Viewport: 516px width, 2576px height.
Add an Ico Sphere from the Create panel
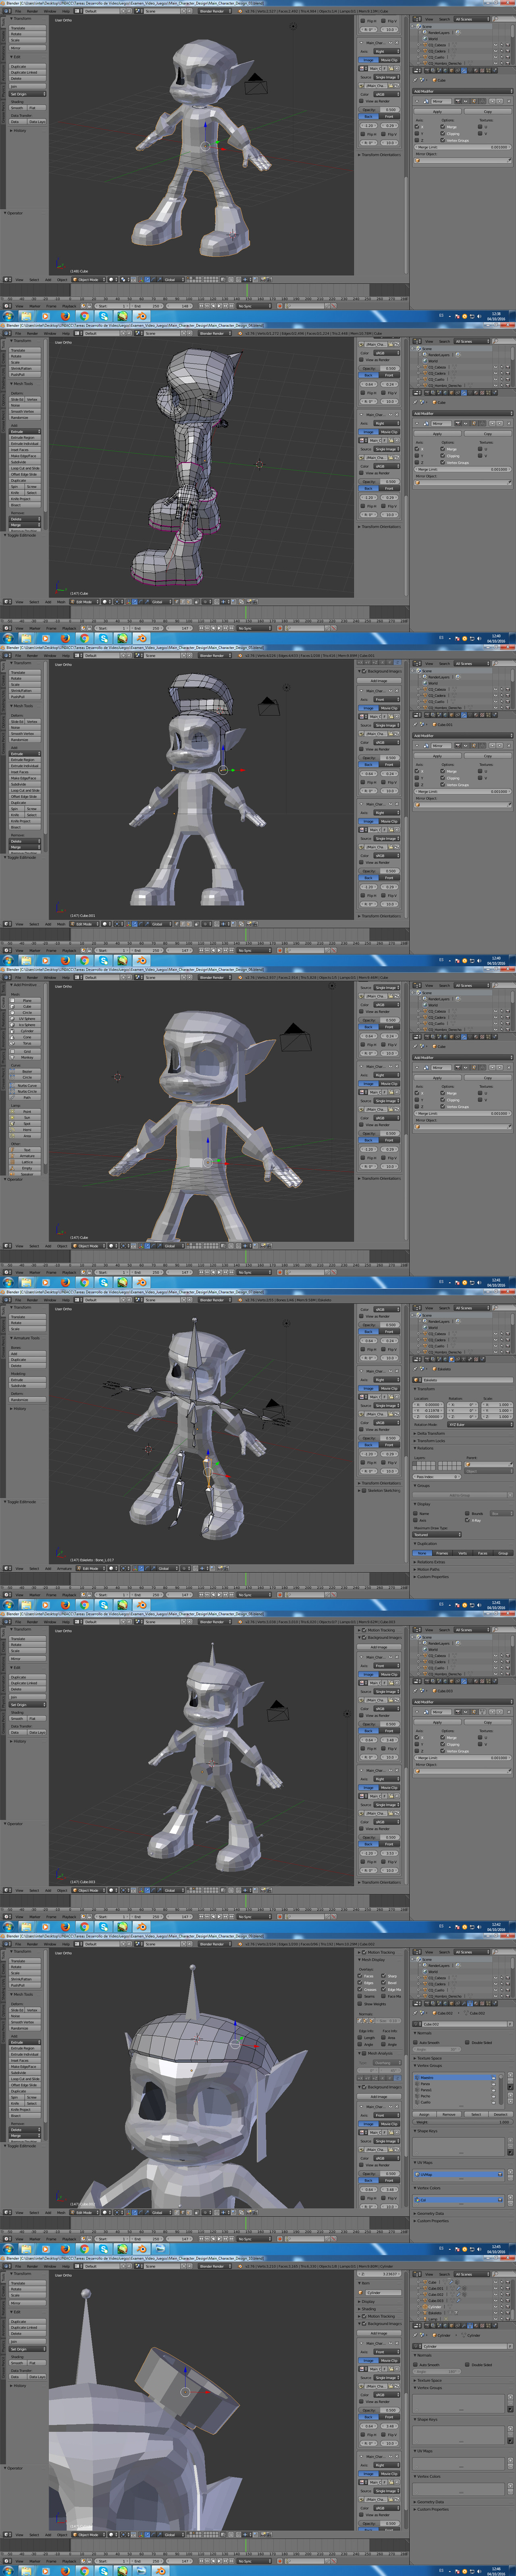click(25, 1025)
